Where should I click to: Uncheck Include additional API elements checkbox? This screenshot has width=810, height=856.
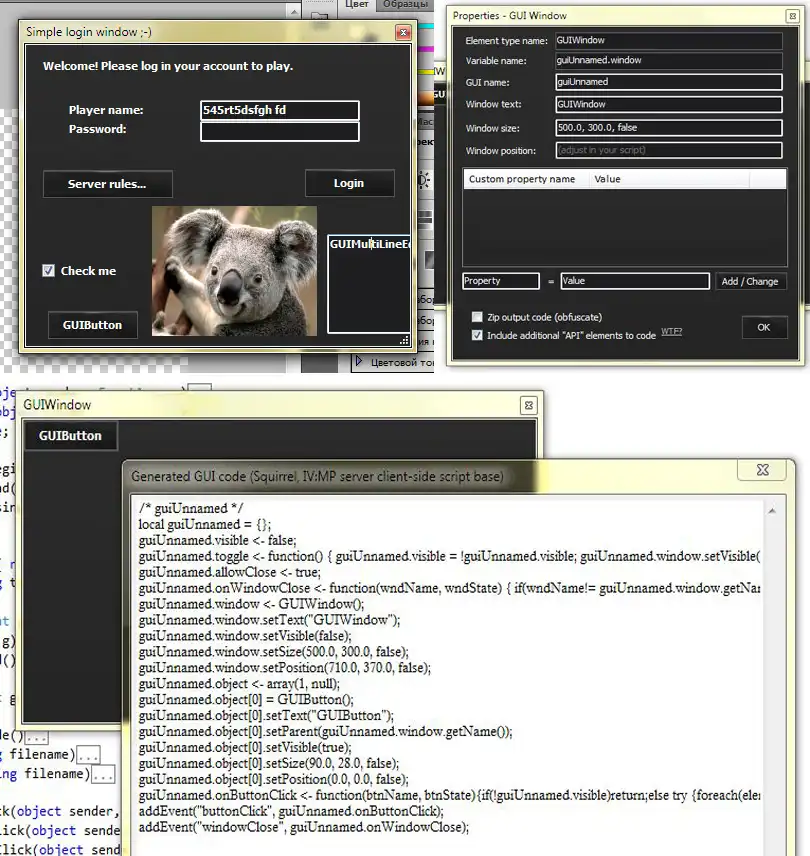coord(477,335)
